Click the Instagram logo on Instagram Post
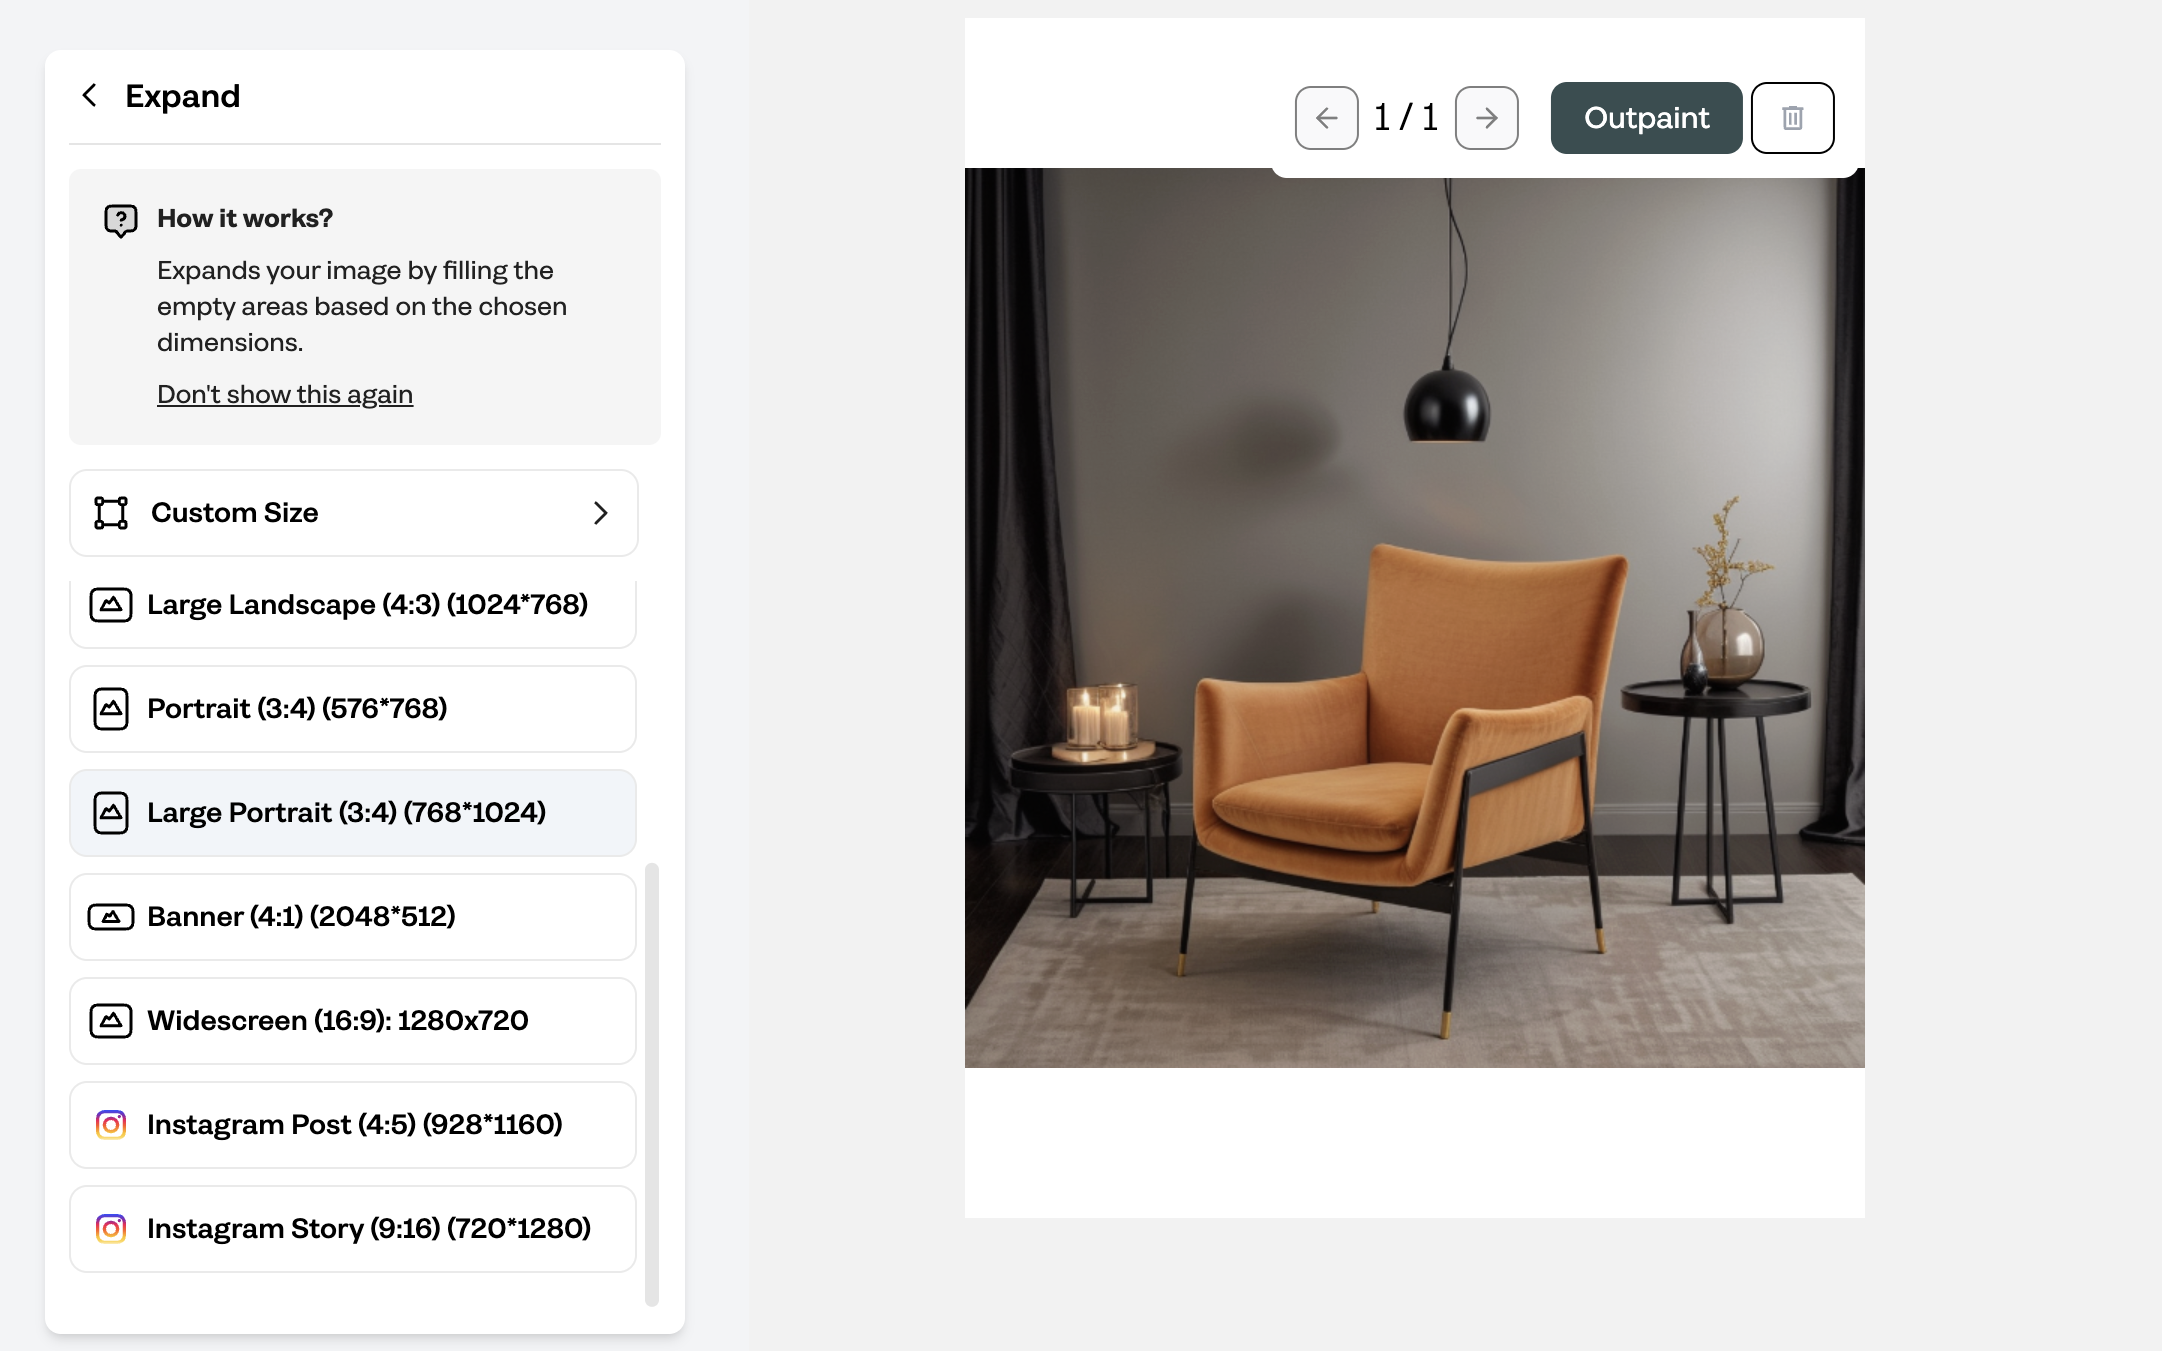Image resolution: width=2162 pixels, height=1351 pixels. coord(111,1125)
